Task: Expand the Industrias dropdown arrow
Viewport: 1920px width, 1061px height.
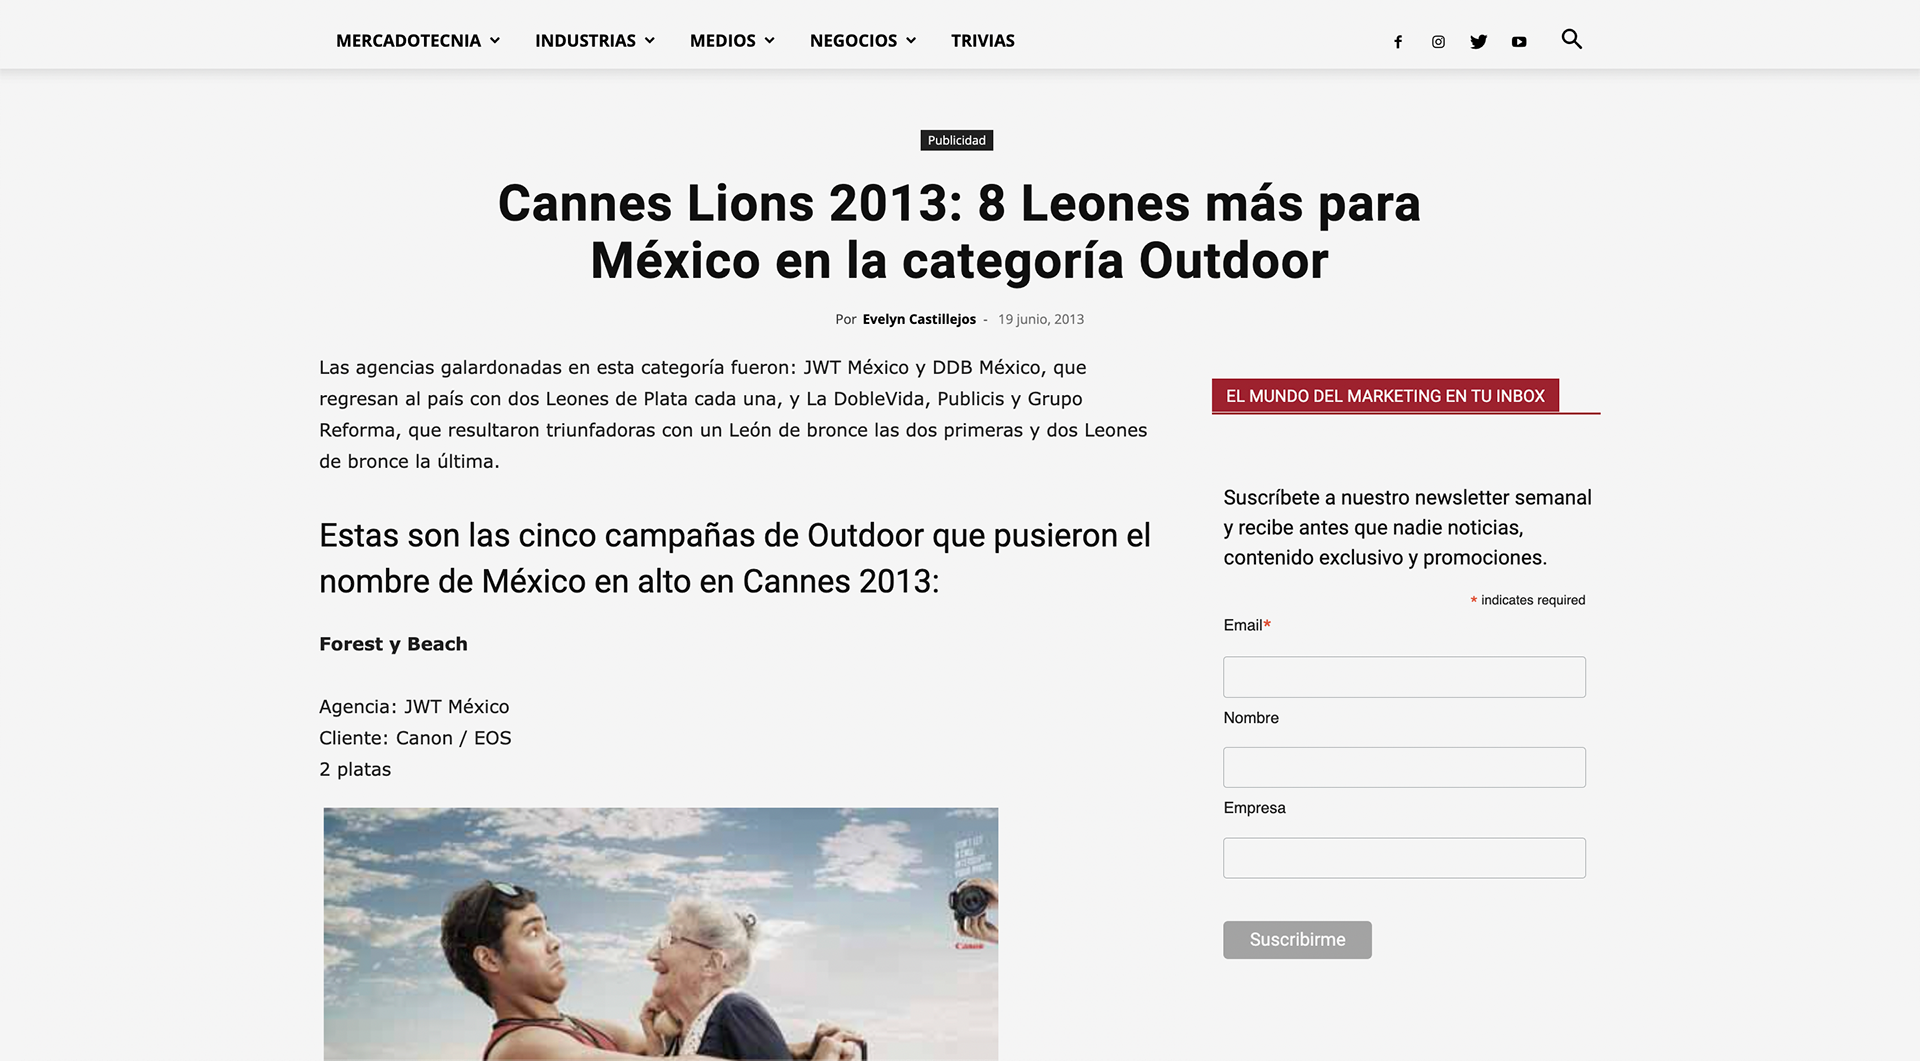Action: pos(649,41)
